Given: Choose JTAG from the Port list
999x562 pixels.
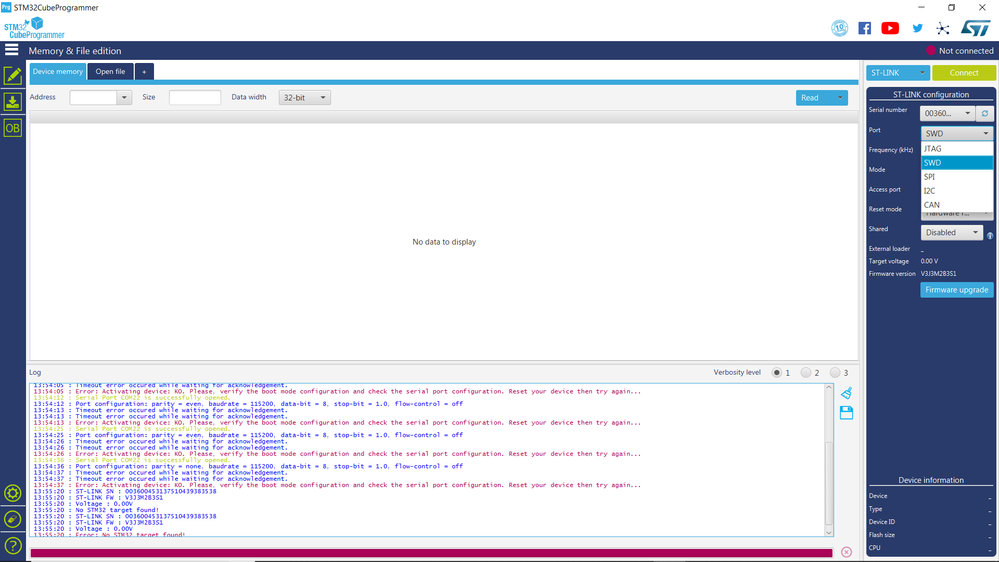Looking at the screenshot, I should coord(957,148).
